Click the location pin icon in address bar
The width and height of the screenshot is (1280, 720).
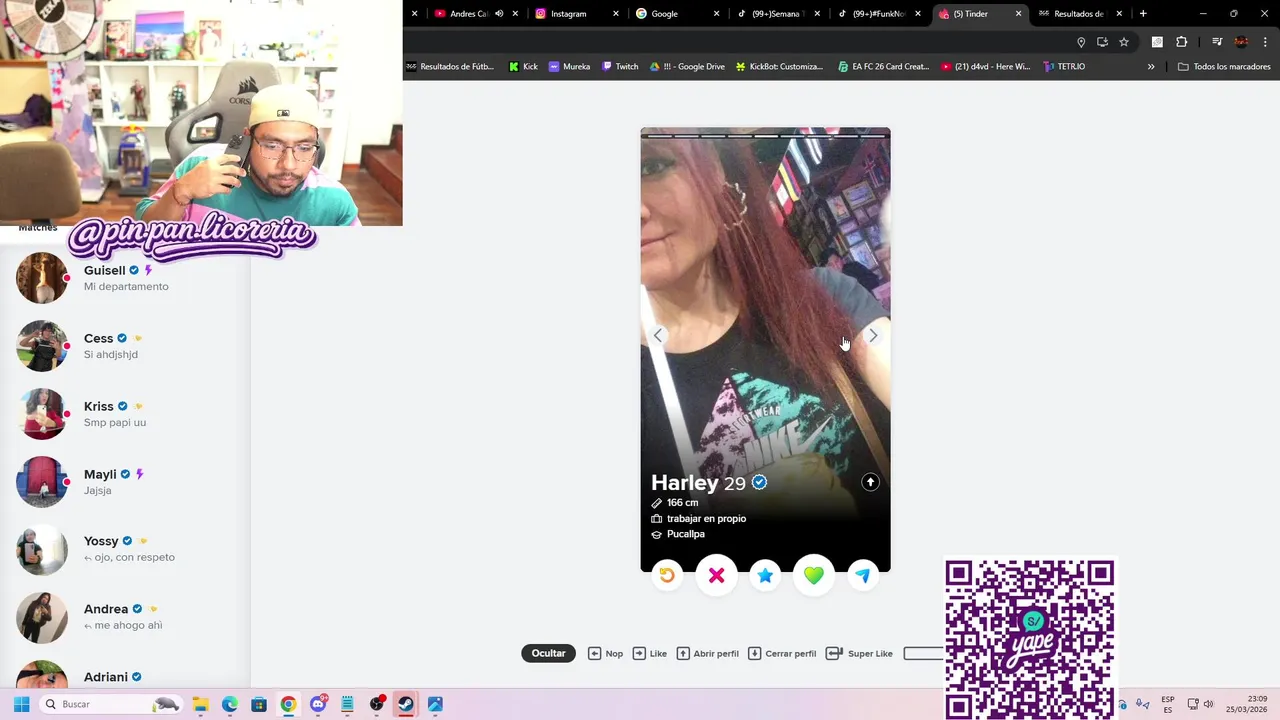tap(1081, 42)
